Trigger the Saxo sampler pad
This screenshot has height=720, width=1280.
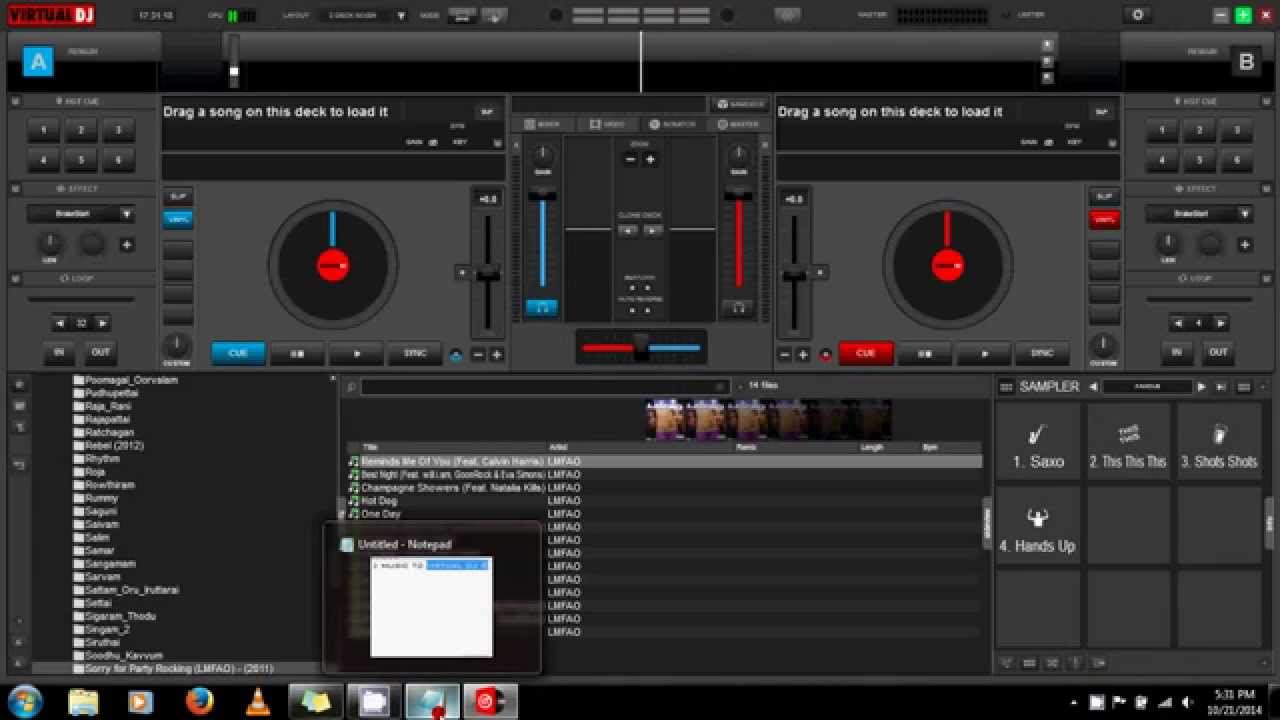1038,442
